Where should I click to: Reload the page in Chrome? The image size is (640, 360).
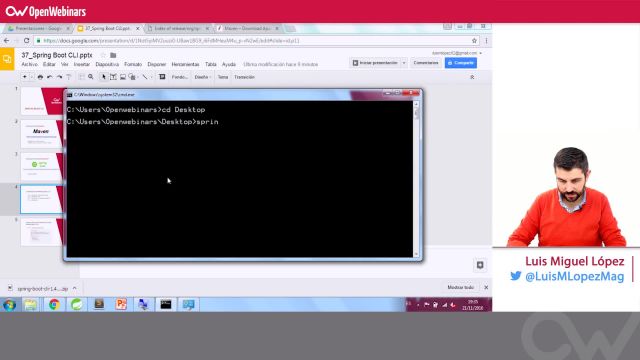coord(27,41)
